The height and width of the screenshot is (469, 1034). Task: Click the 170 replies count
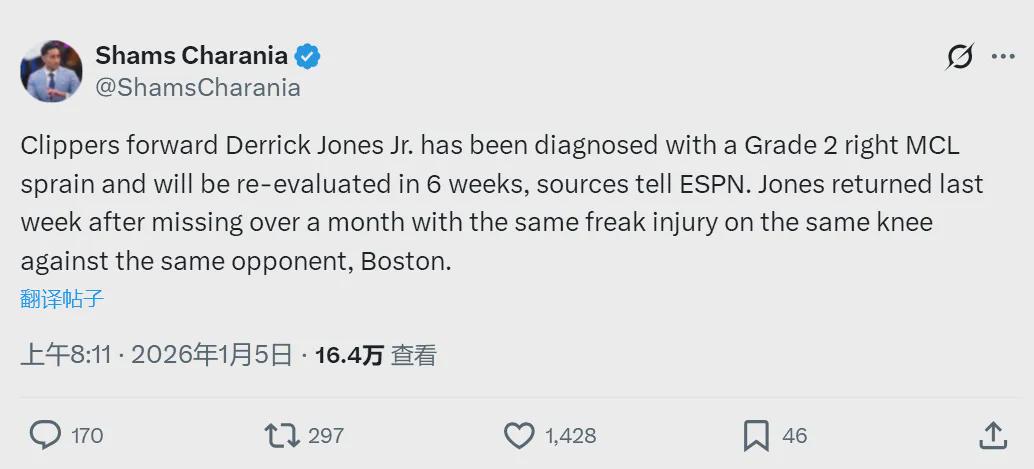[x=87, y=436]
